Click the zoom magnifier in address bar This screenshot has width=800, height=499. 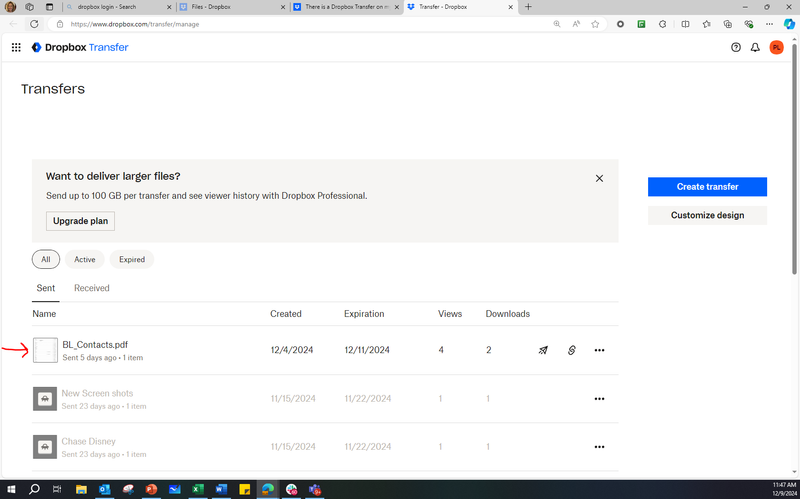557,24
